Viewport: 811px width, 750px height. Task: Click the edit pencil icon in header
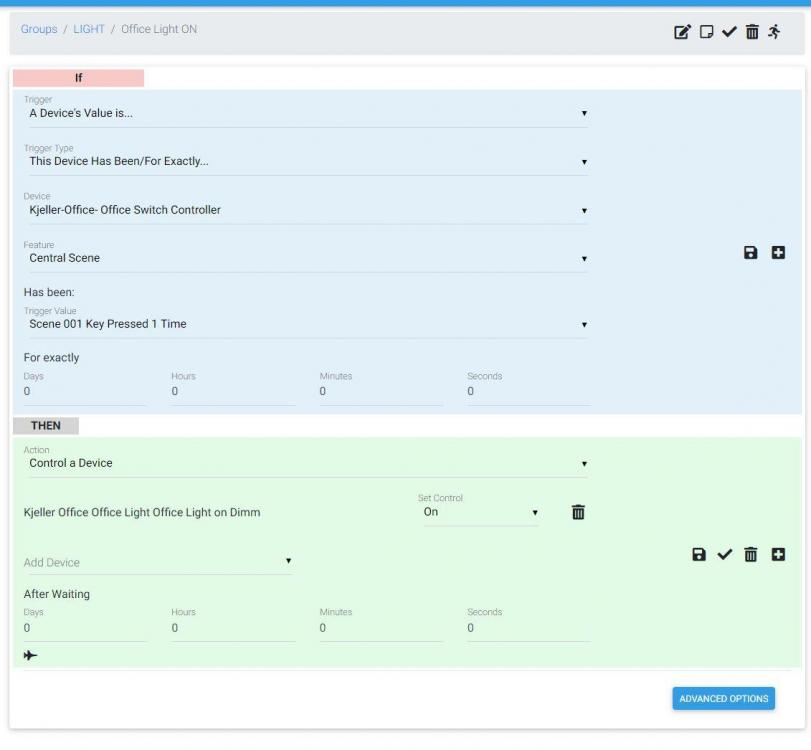coord(682,32)
